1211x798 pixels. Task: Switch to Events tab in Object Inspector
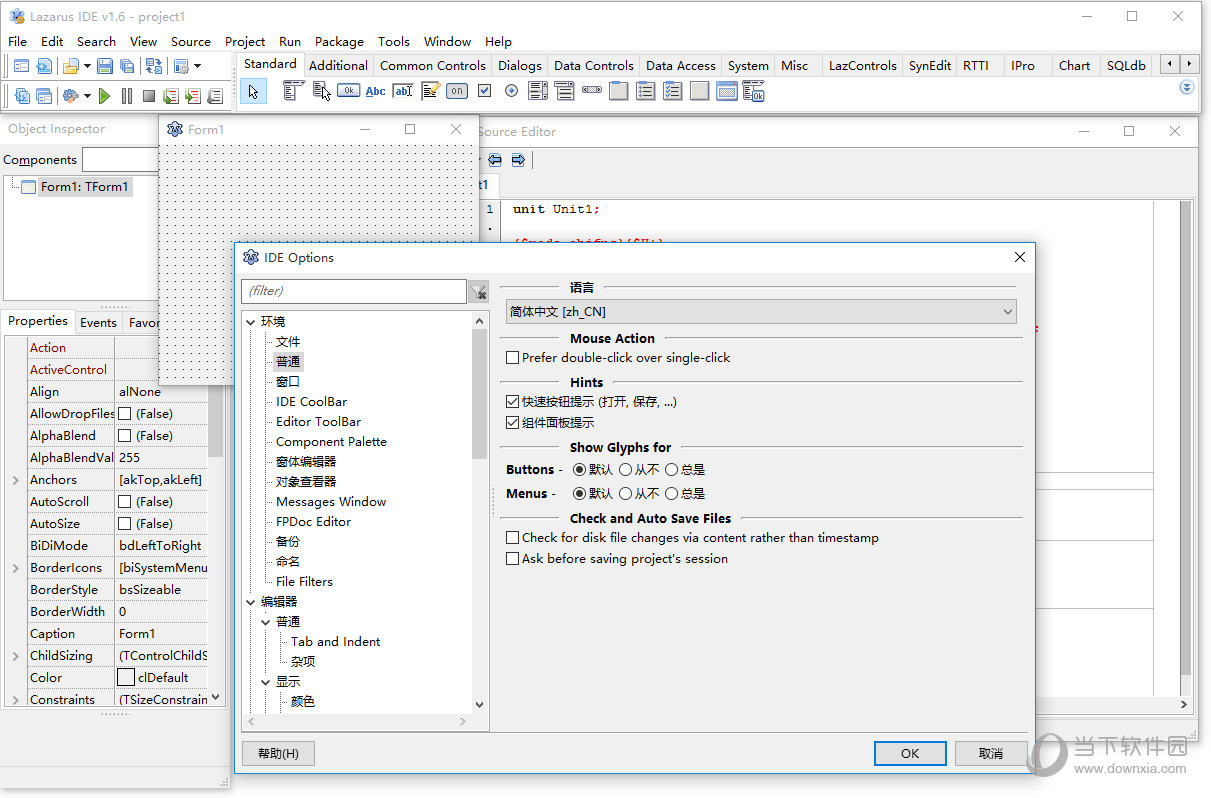coord(98,322)
